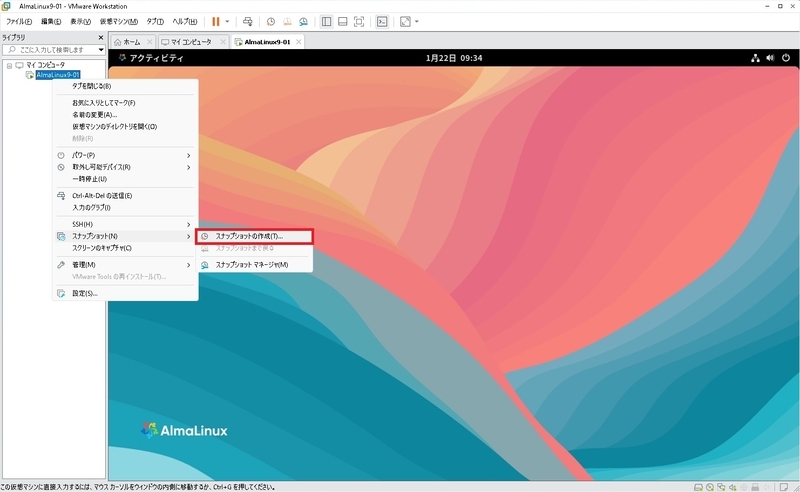Image resolution: width=800 pixels, height=492 pixels.
Task: Open the 編集 menu
Action: click(x=51, y=21)
